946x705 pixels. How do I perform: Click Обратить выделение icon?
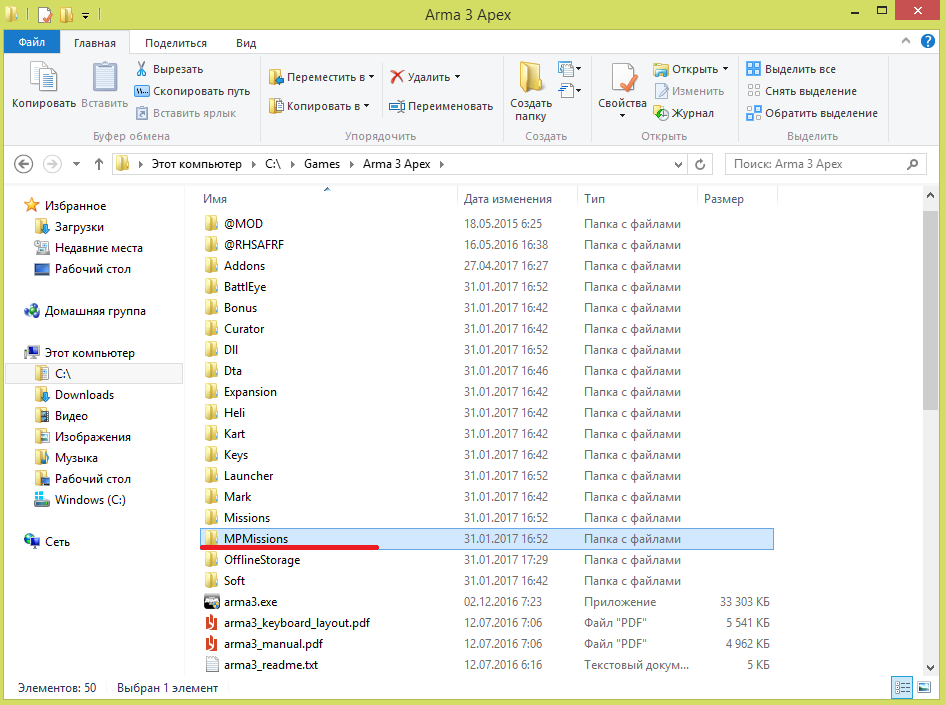(754, 113)
